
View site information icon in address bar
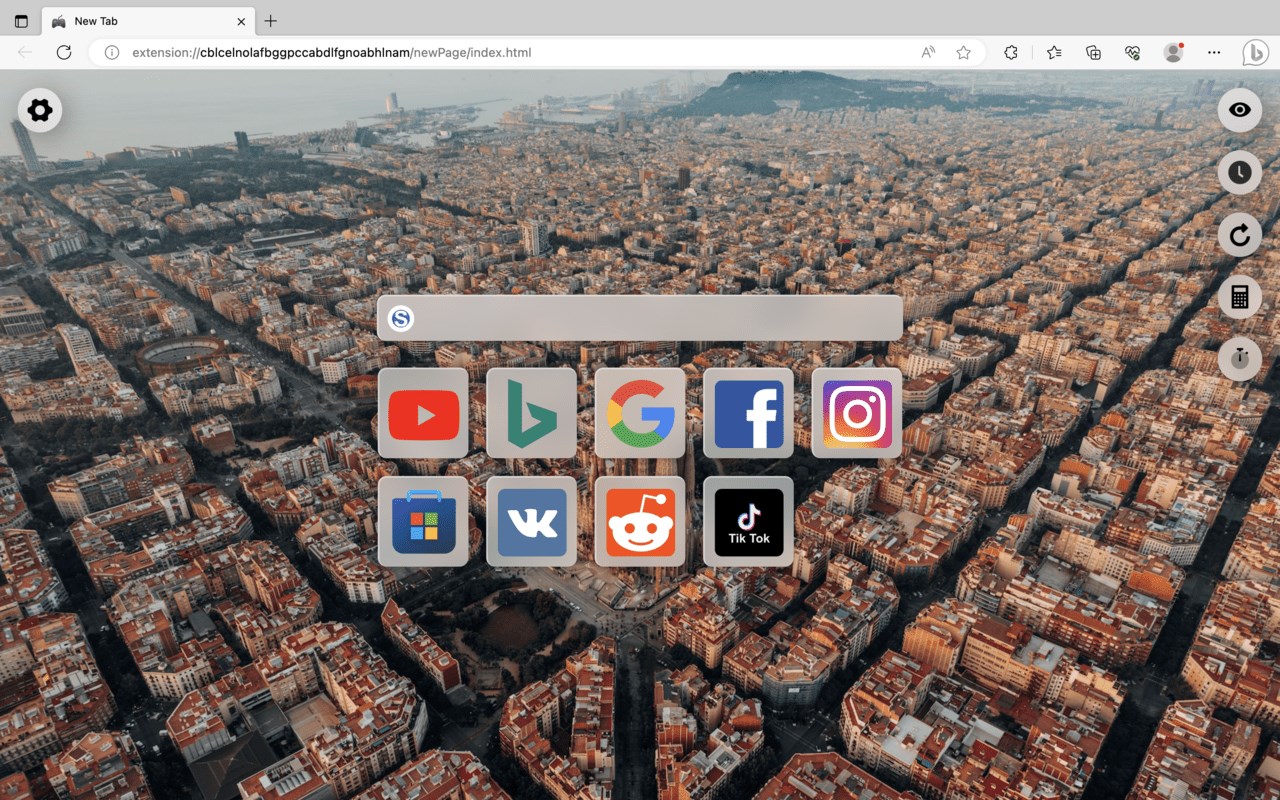(112, 52)
